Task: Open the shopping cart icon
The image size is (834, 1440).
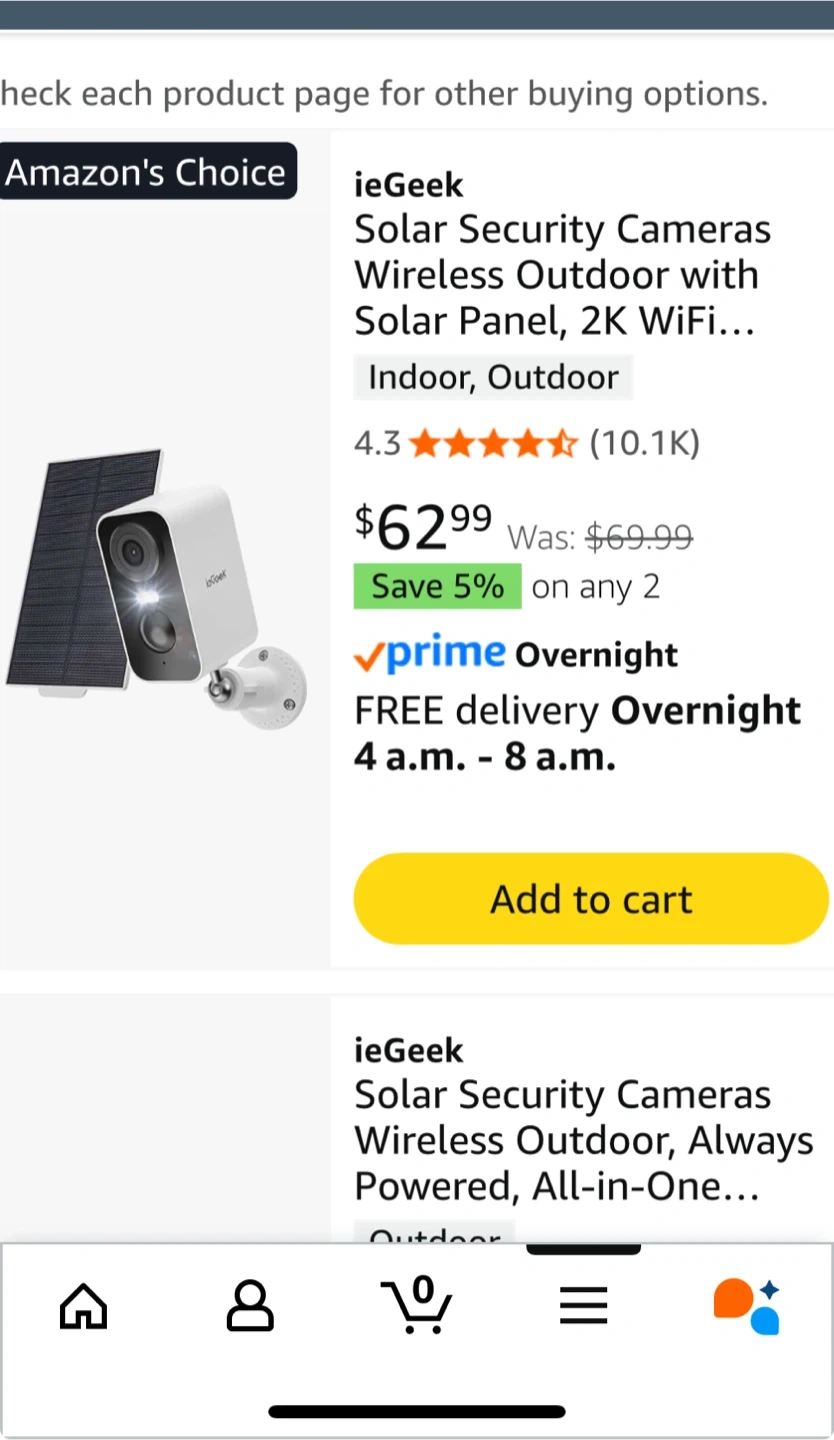Action: [x=417, y=1306]
